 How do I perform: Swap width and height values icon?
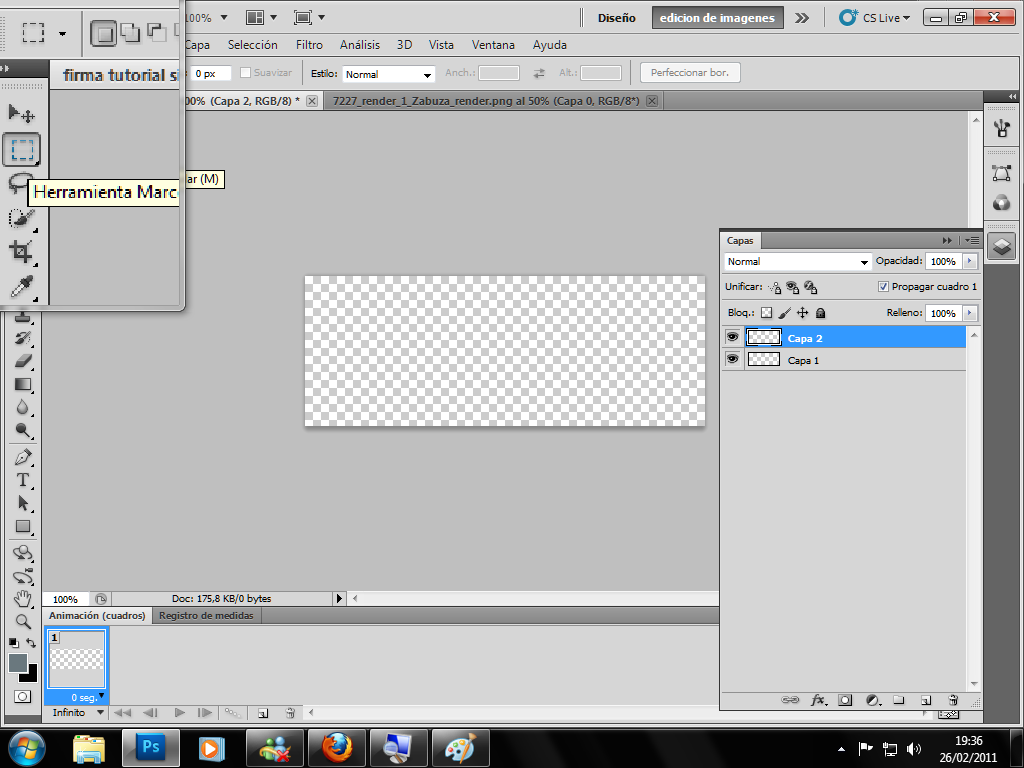(539, 74)
